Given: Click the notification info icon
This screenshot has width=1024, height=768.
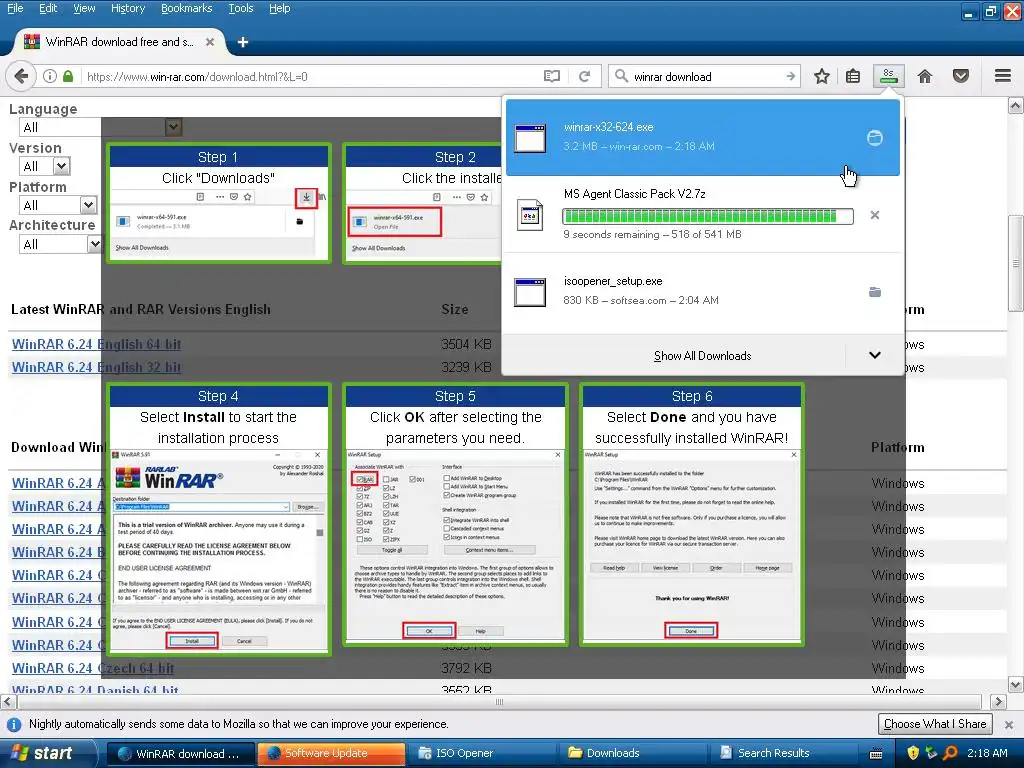Looking at the screenshot, I should pyautogui.click(x=14, y=724).
